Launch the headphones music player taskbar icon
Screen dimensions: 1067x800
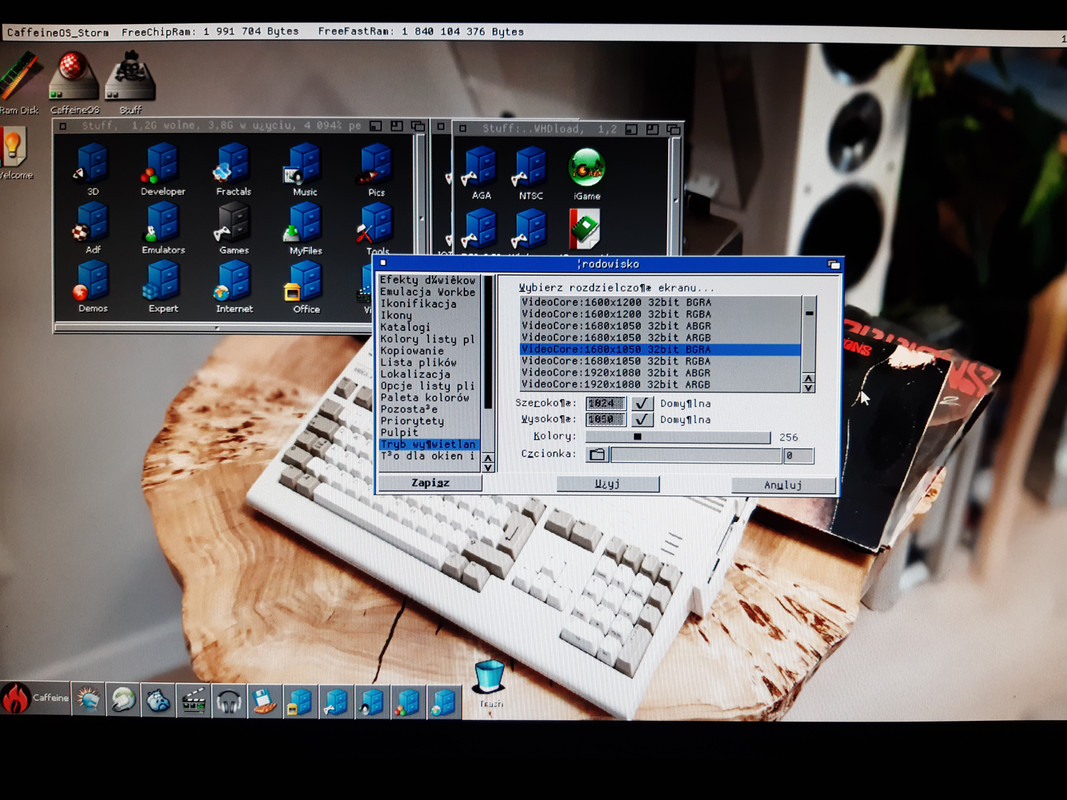229,701
